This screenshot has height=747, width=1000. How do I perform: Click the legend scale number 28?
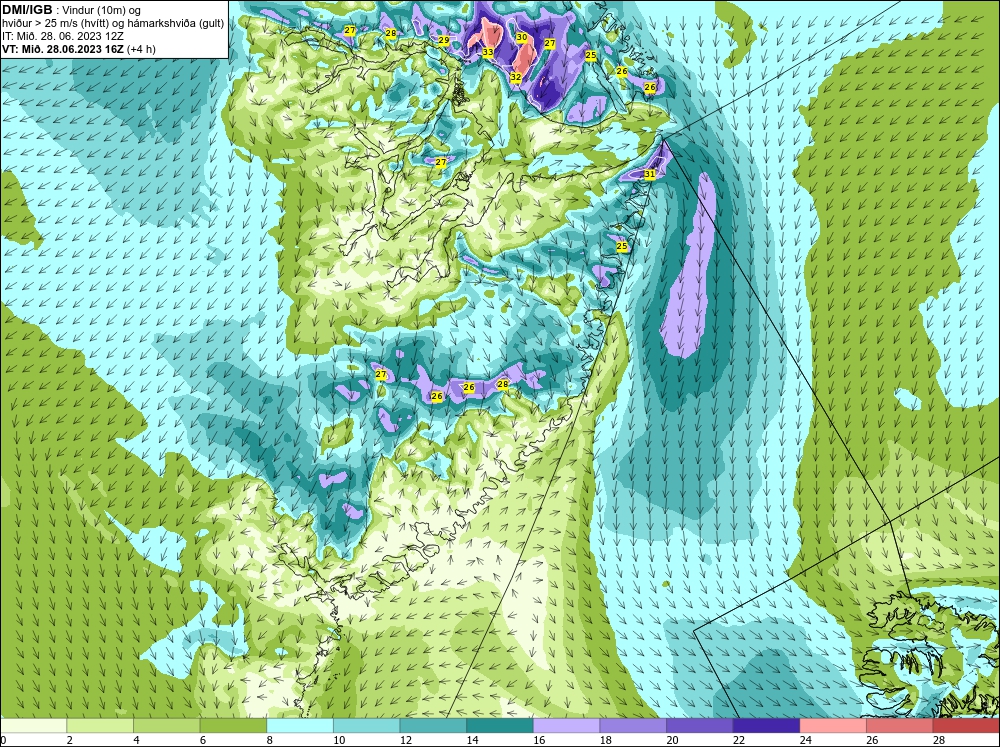[x=939, y=740]
